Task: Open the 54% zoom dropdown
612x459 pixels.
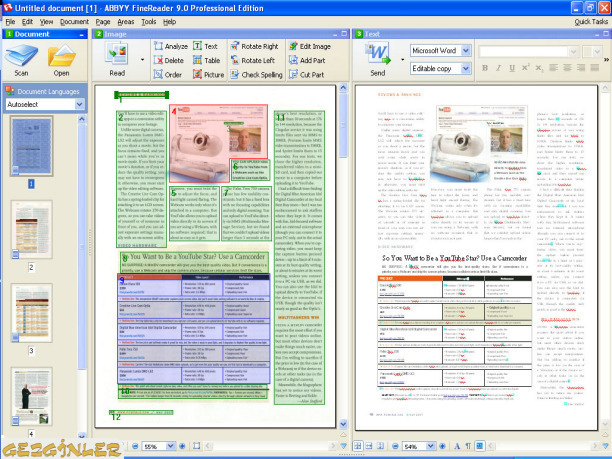Action: (x=431, y=446)
